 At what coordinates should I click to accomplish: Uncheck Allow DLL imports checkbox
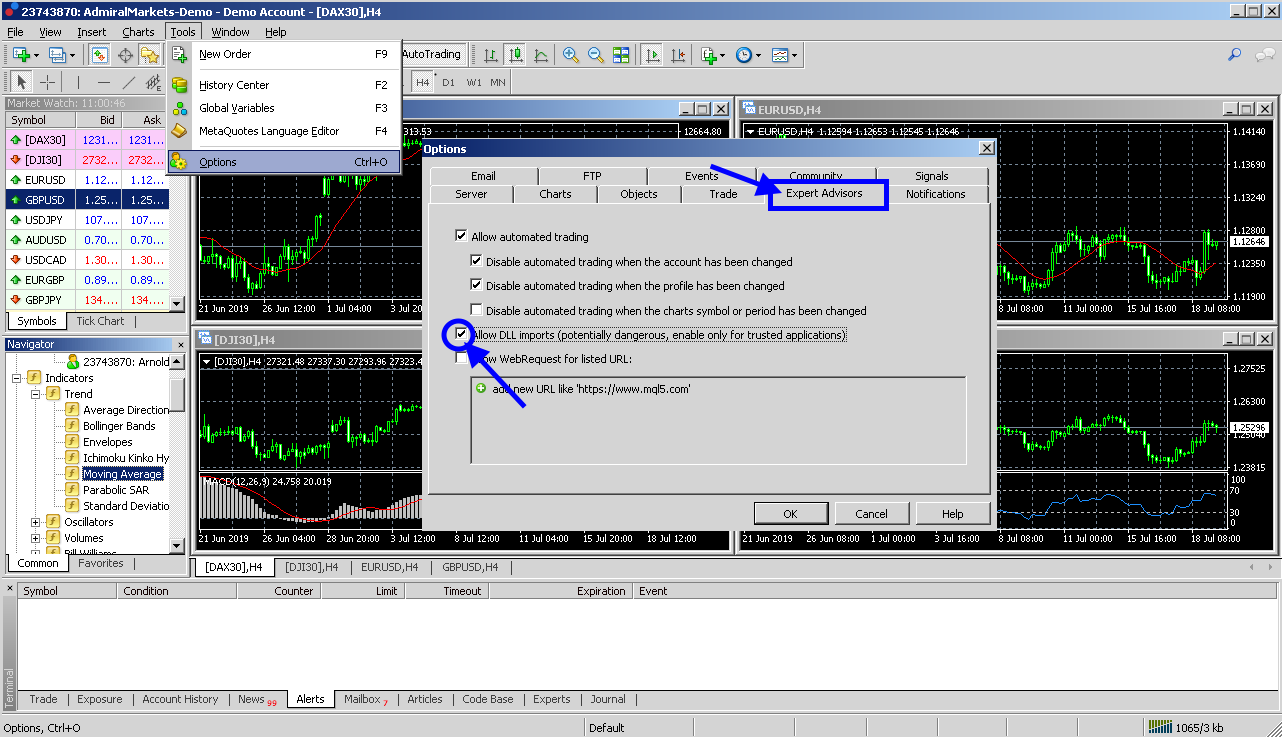[461, 334]
